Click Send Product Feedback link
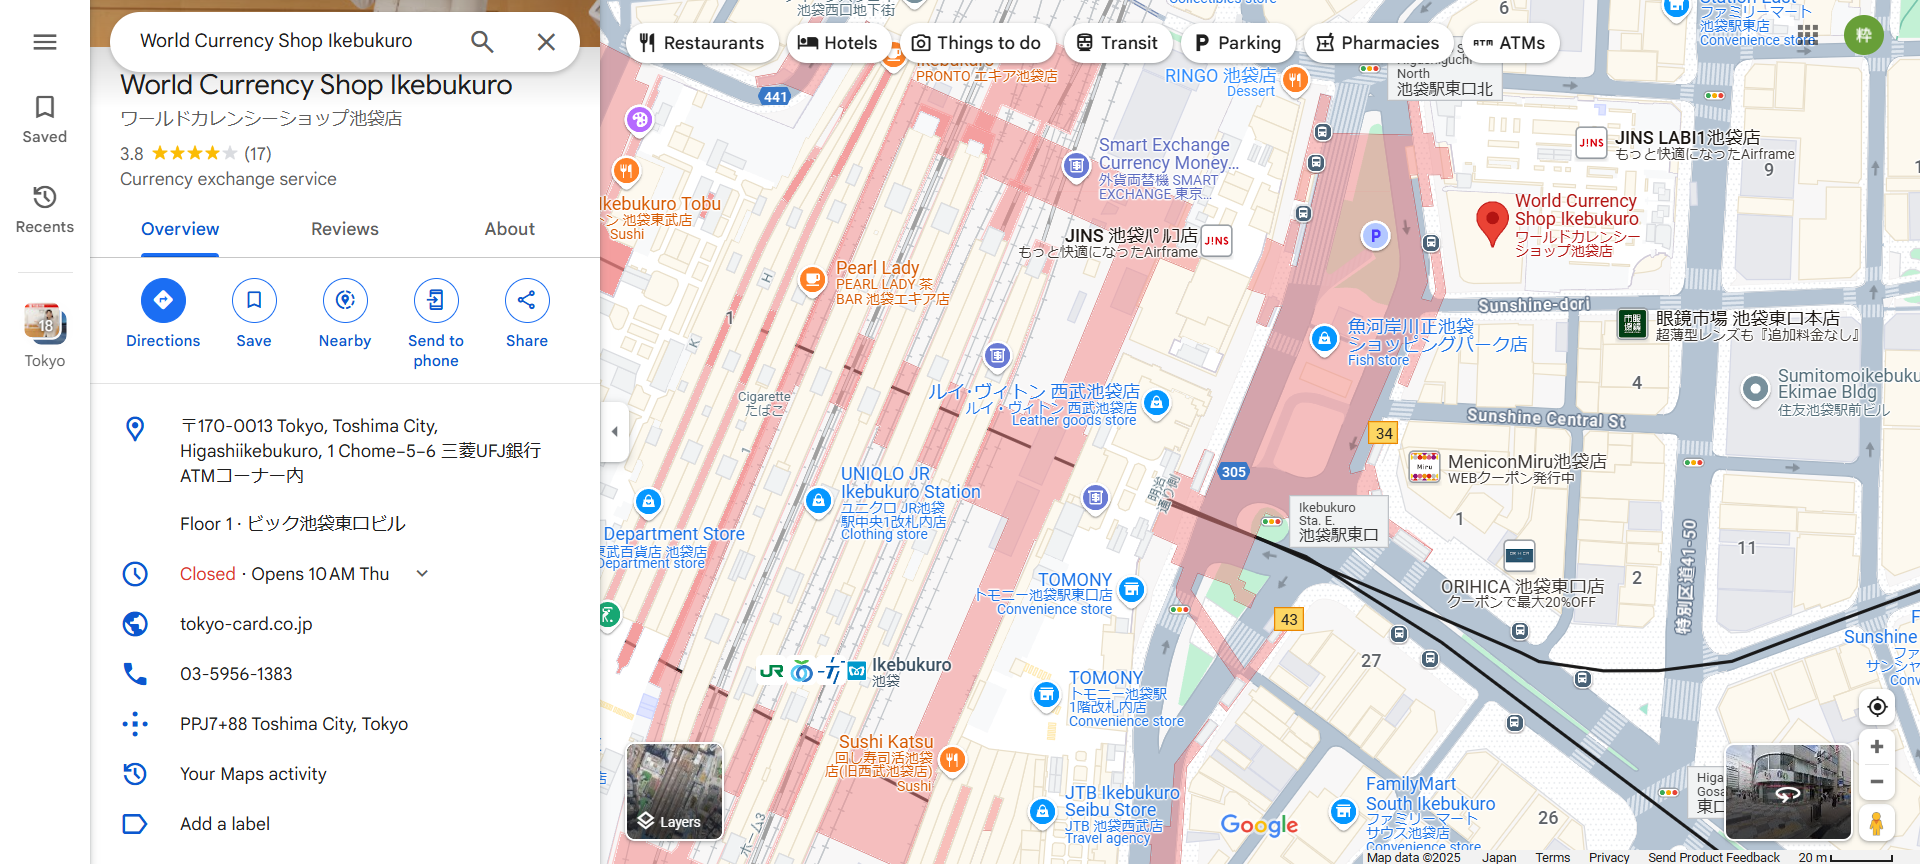The image size is (1920, 864). [x=1713, y=857]
